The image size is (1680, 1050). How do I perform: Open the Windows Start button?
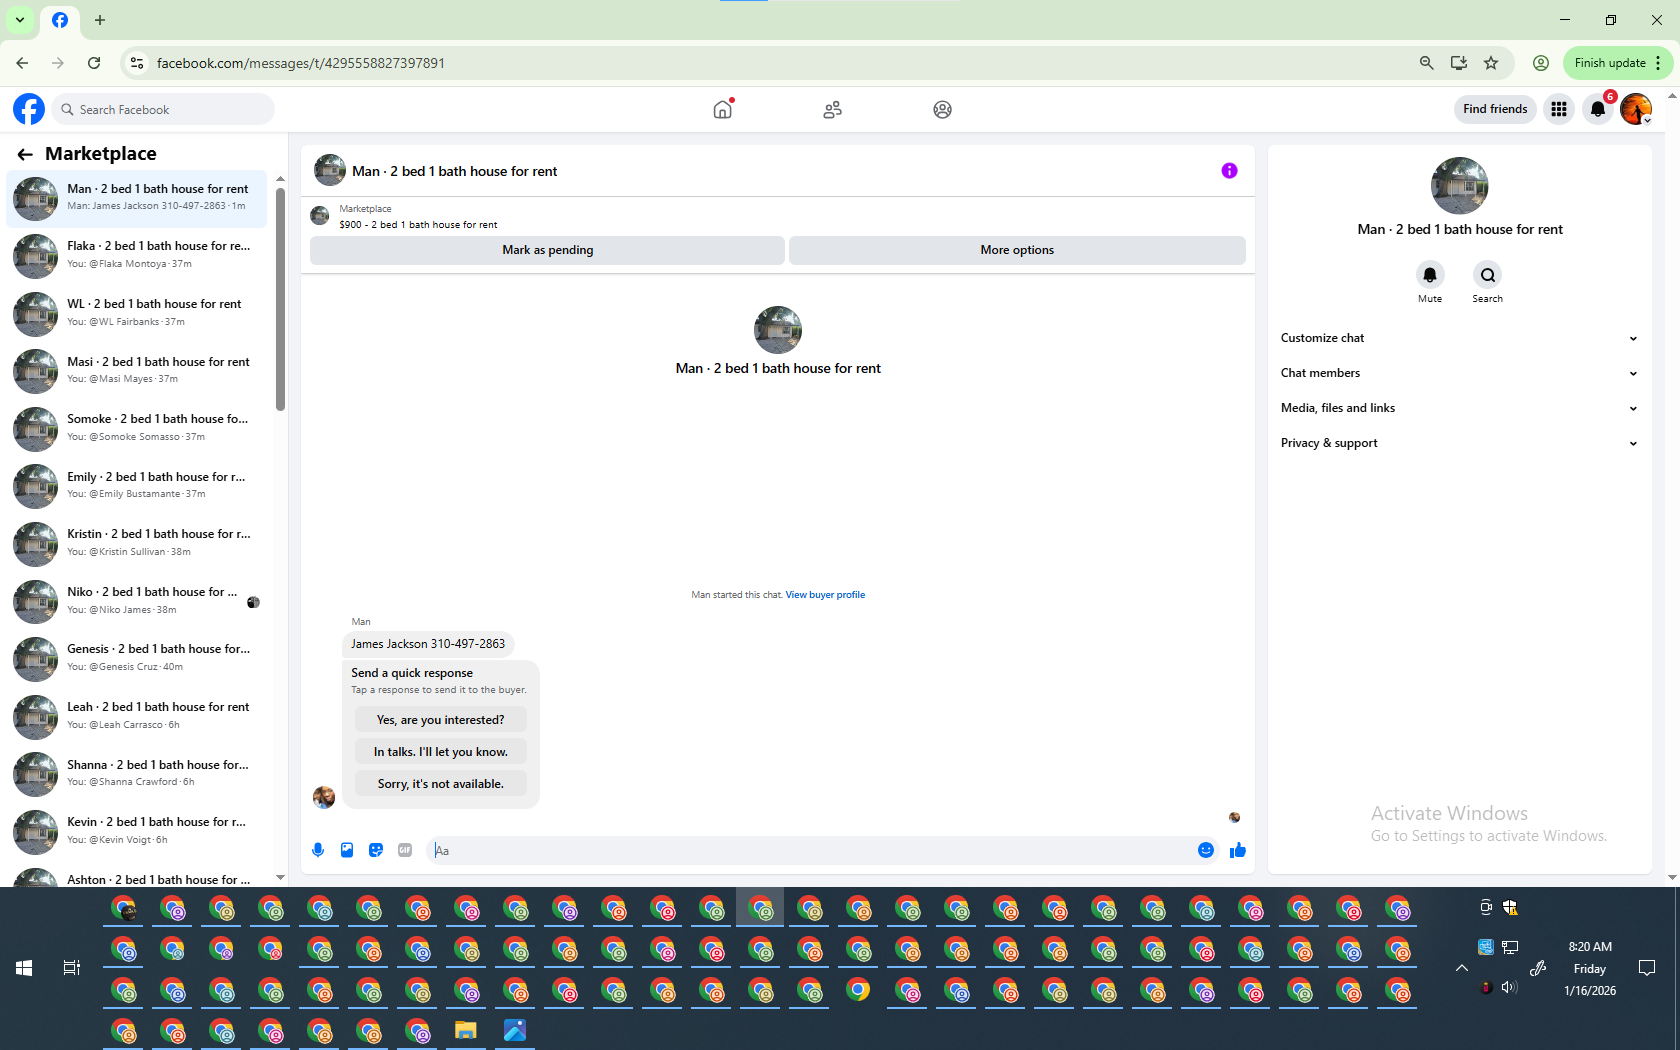(x=24, y=968)
